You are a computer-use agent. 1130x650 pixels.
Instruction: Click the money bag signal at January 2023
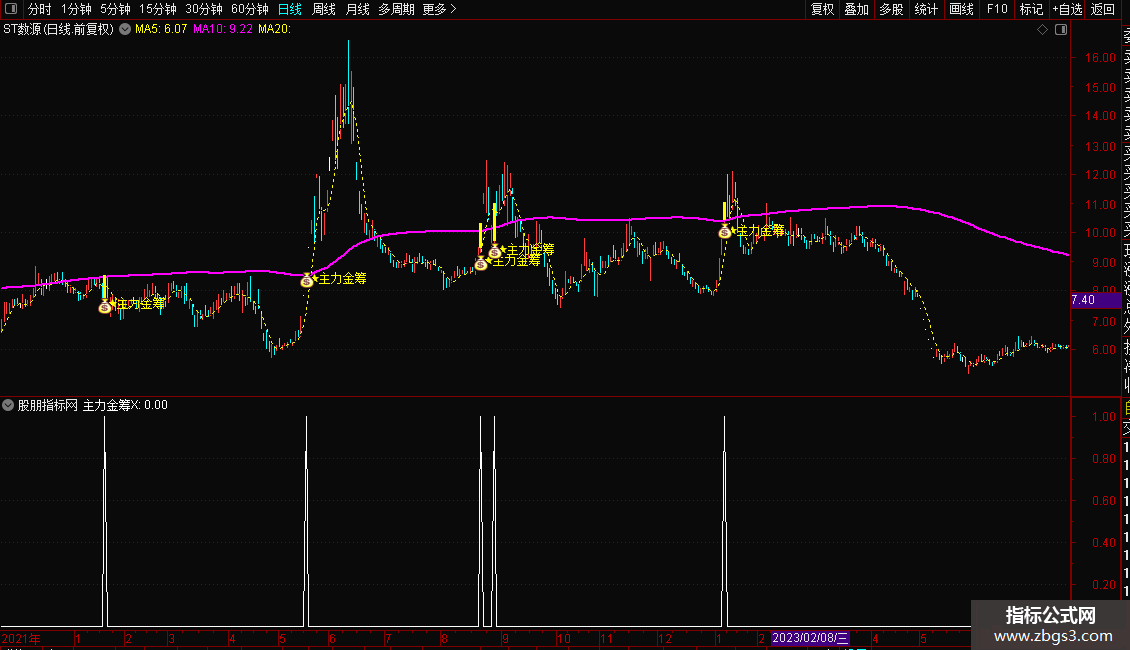click(x=725, y=231)
